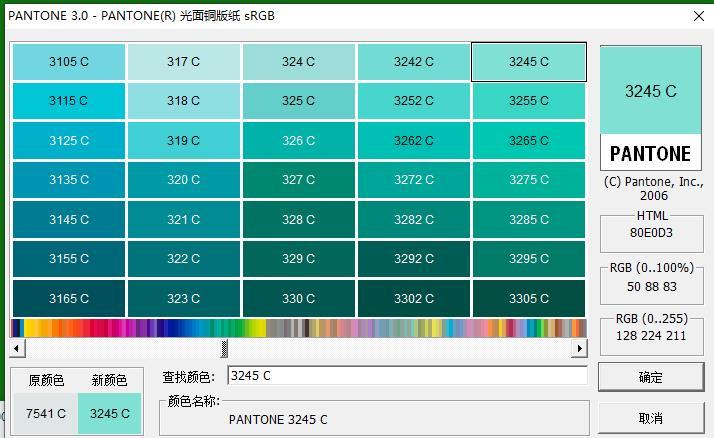Click the 确定 confirm button

[x=651, y=377]
